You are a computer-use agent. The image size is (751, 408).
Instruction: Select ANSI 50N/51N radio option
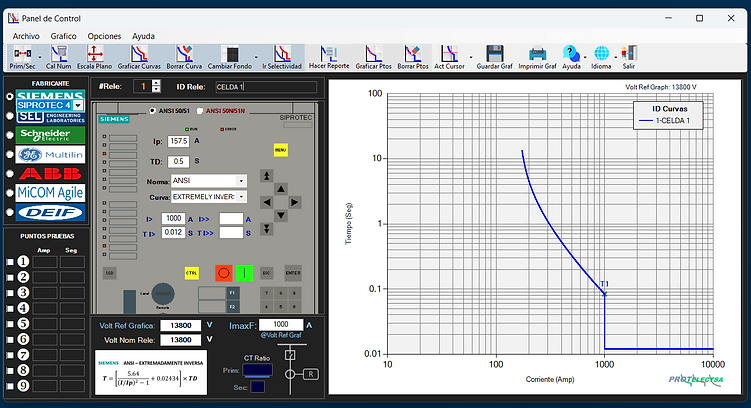[x=200, y=111]
